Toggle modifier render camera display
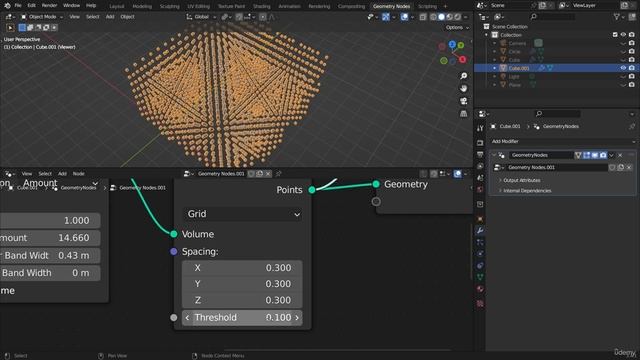 point(603,155)
